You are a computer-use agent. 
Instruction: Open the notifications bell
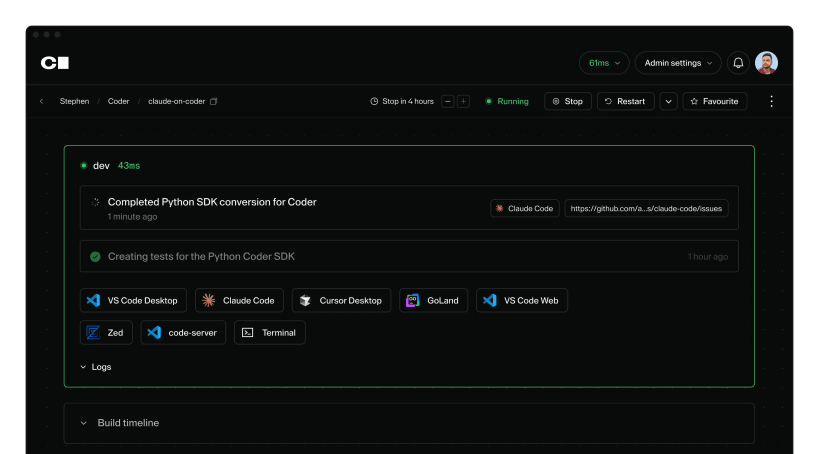click(x=738, y=63)
